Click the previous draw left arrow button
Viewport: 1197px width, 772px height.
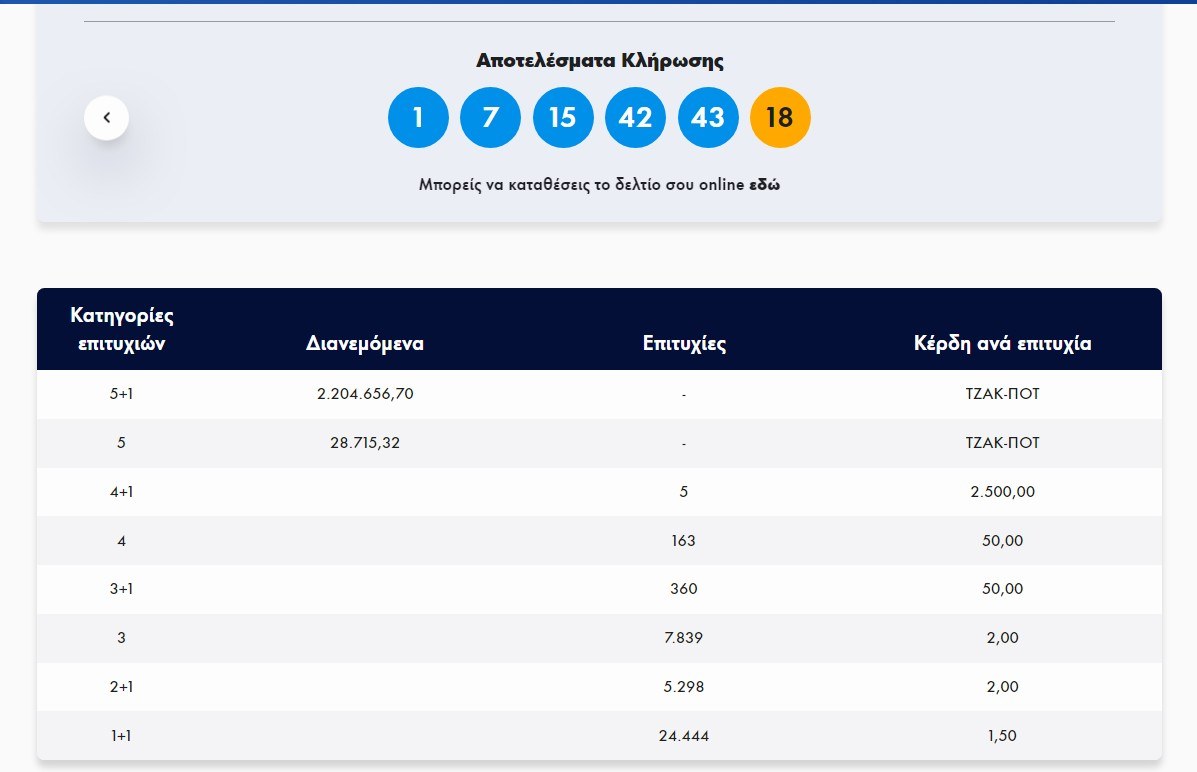tap(106, 118)
